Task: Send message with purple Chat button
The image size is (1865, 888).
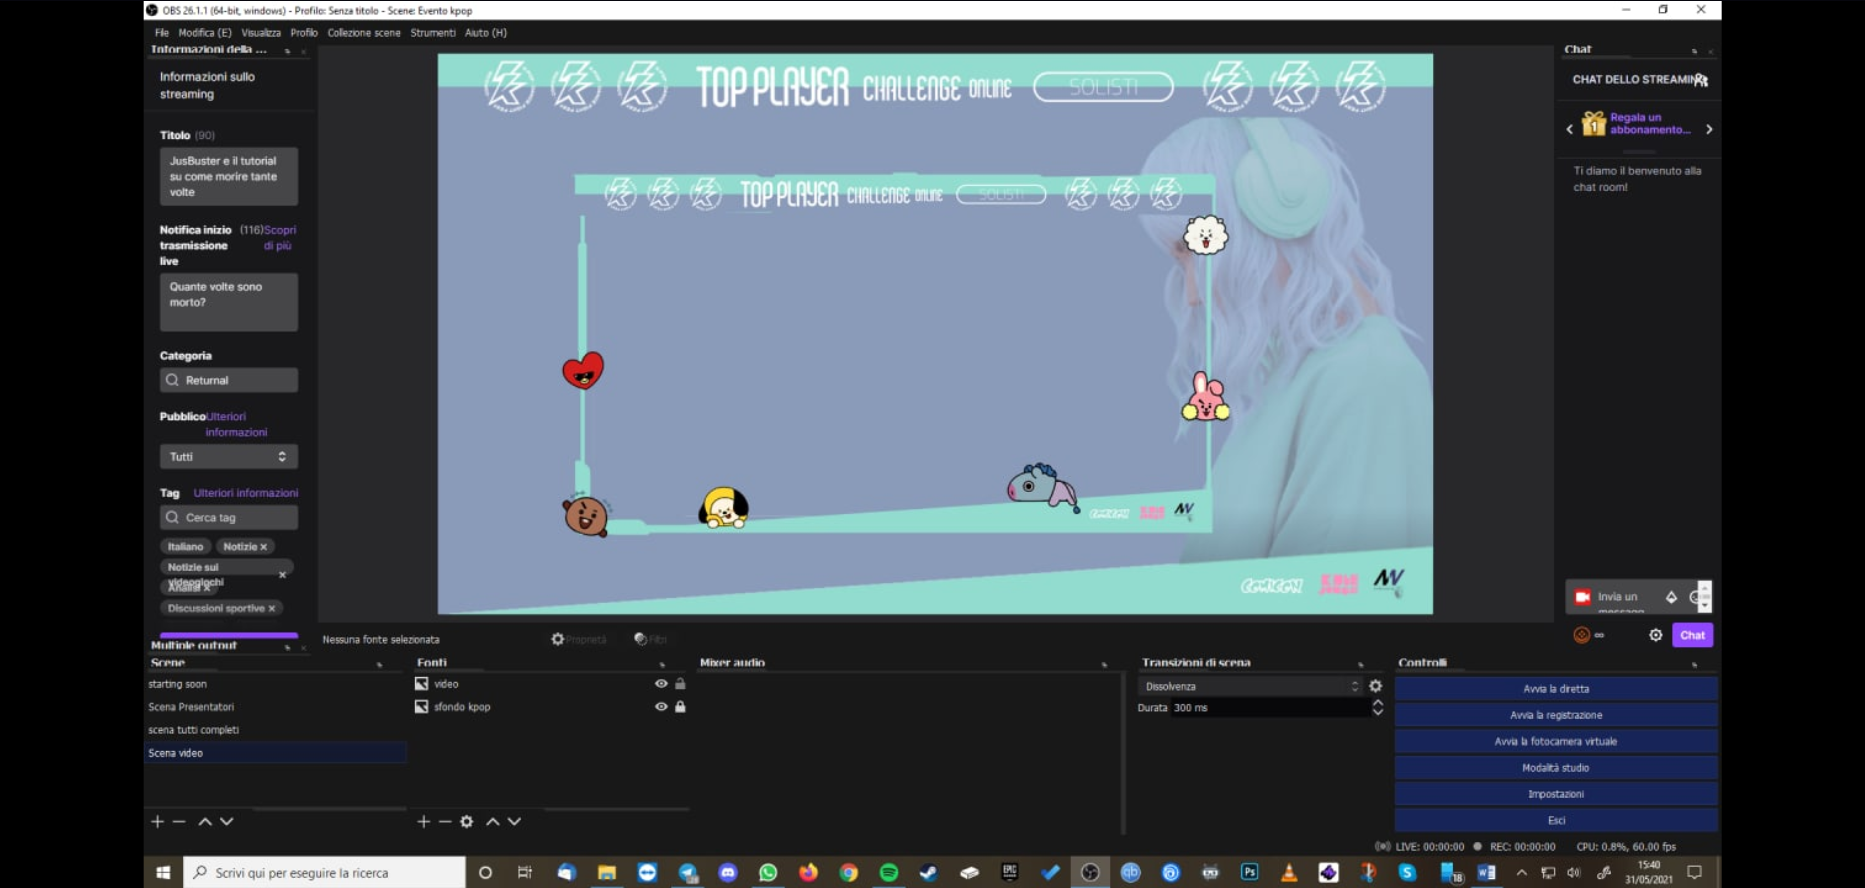Action: 1693,635
